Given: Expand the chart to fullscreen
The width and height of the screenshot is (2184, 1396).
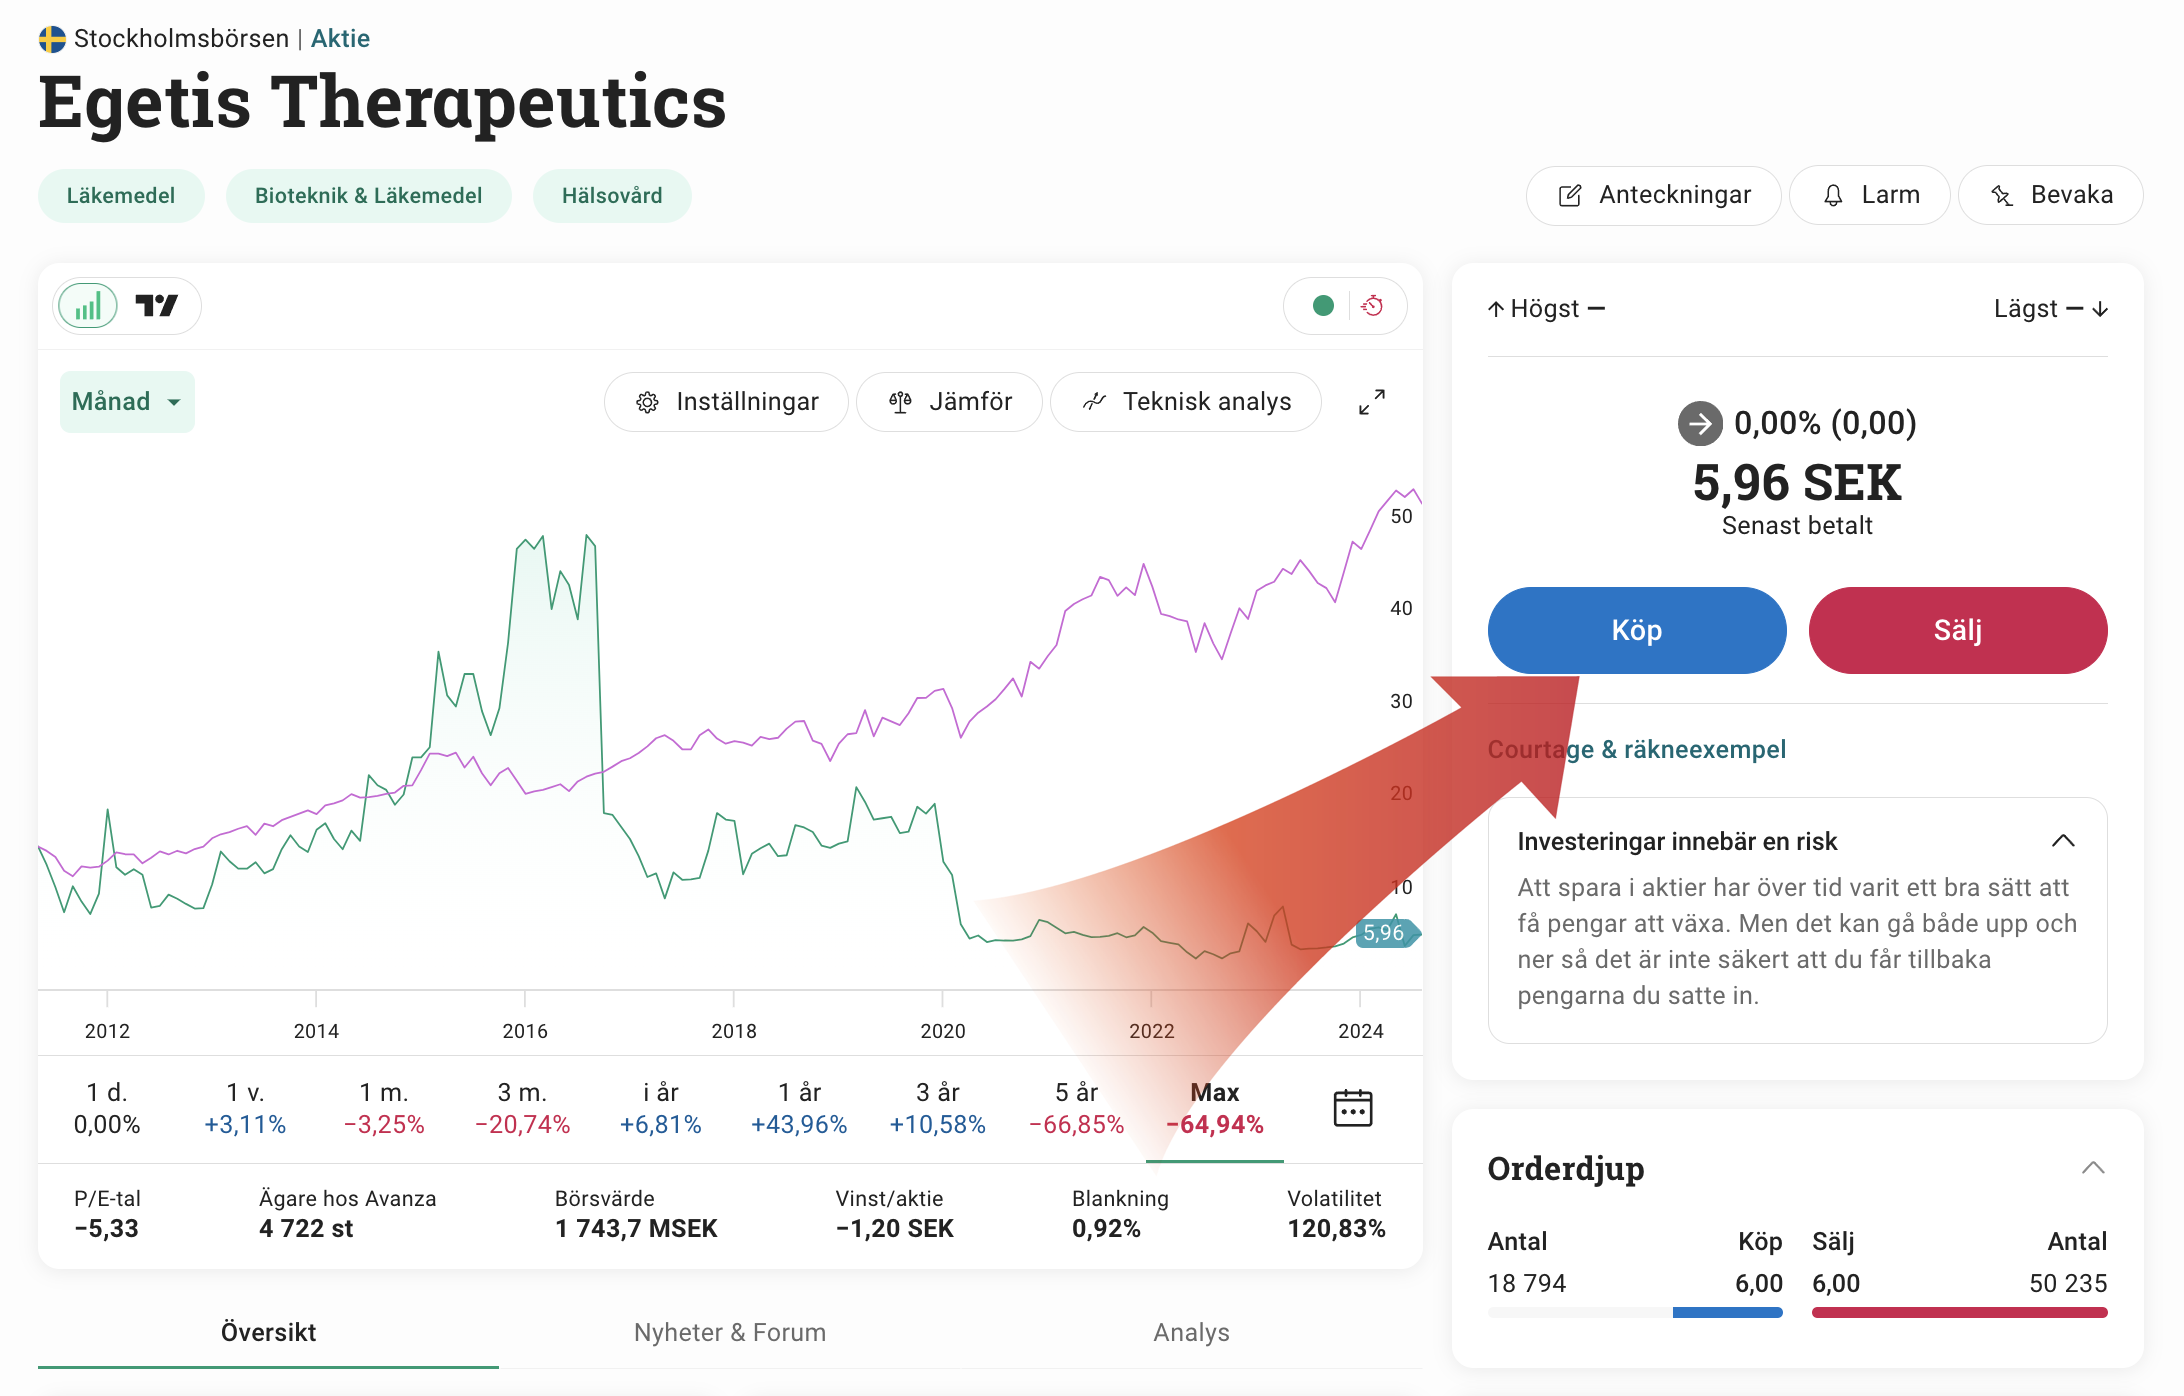Looking at the screenshot, I should (x=1372, y=402).
